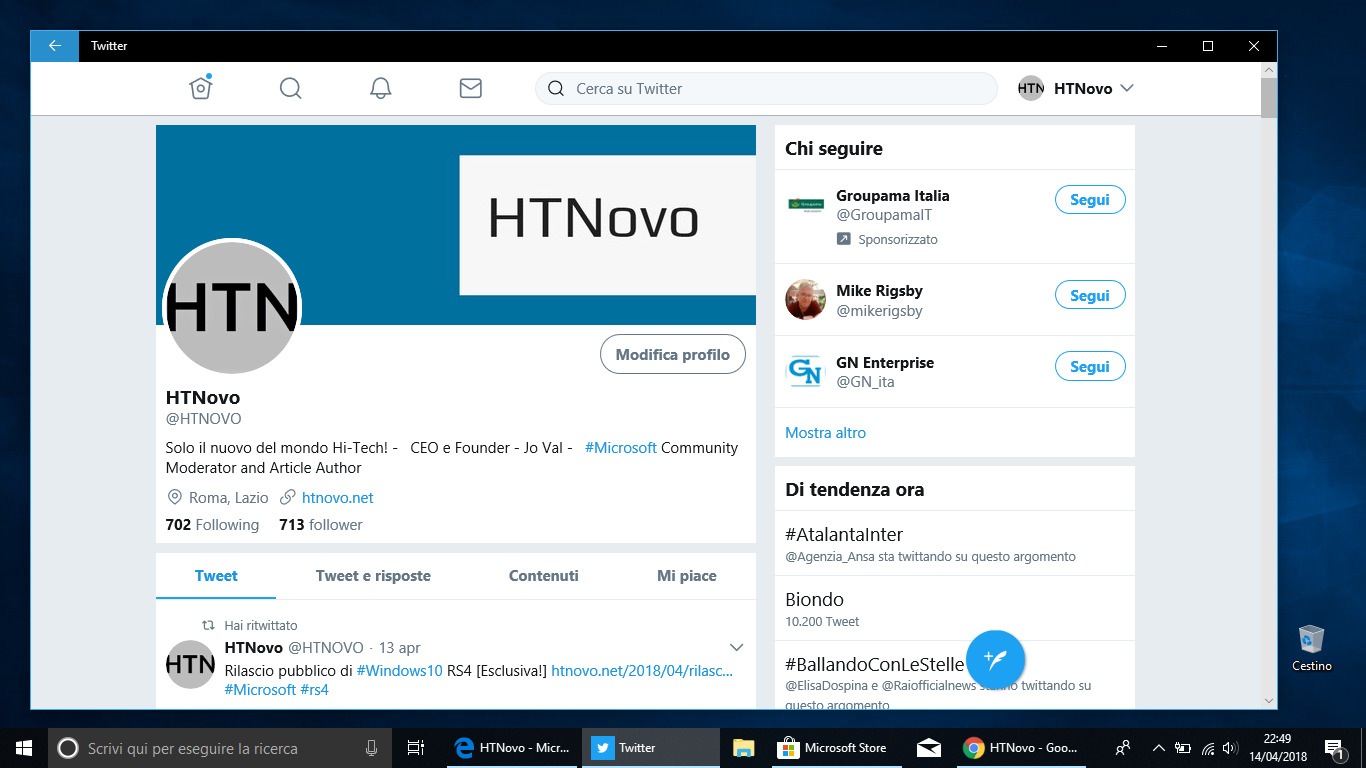This screenshot has height=768, width=1366.
Task: Click the HTNovo banner header image
Action: (456, 225)
